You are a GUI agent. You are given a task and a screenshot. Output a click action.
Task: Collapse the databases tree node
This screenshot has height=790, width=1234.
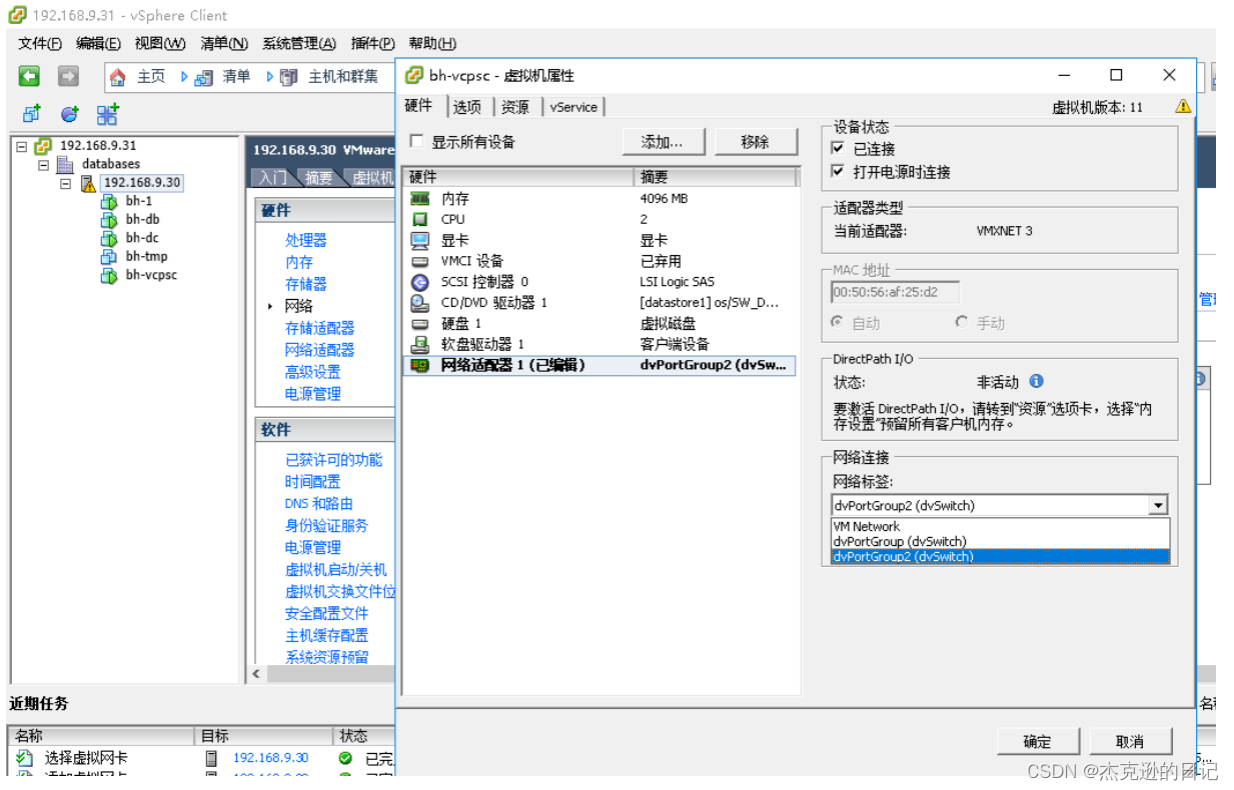[x=44, y=164]
